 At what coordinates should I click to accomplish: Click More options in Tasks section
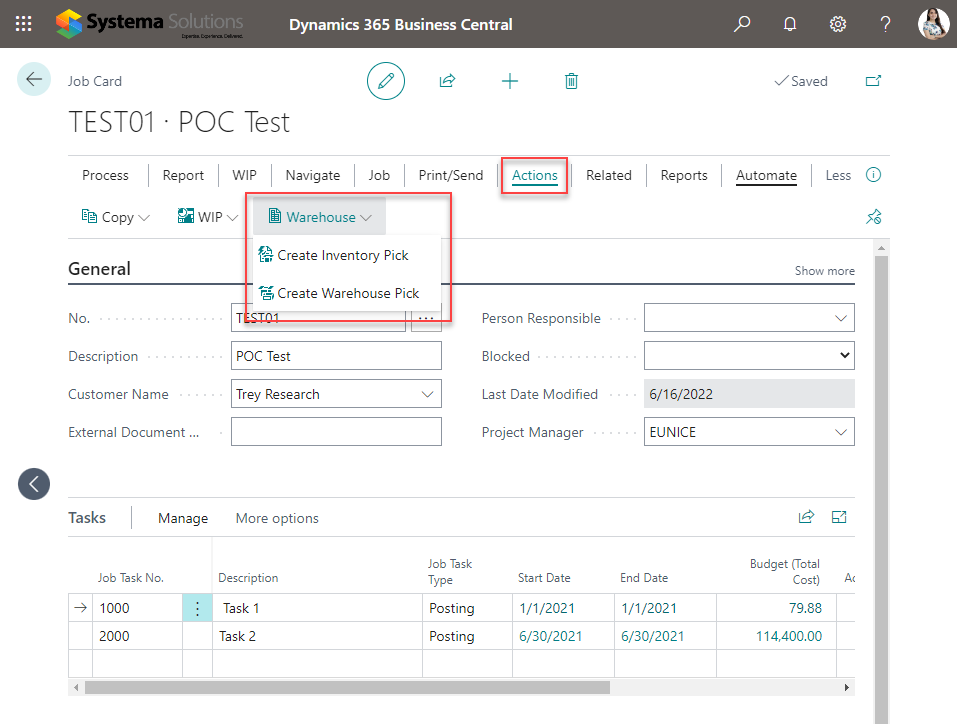(x=277, y=518)
